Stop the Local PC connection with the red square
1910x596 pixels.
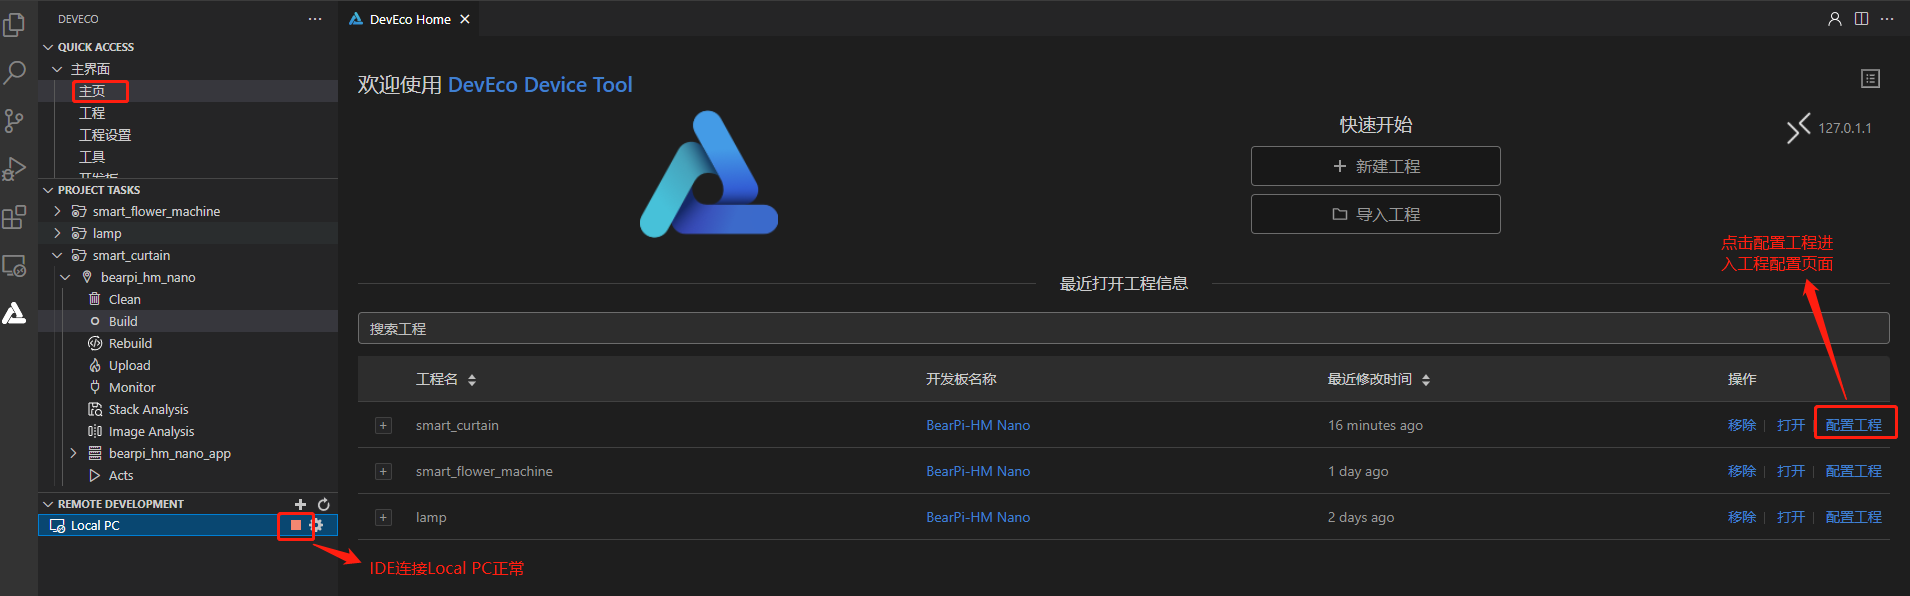coord(296,525)
